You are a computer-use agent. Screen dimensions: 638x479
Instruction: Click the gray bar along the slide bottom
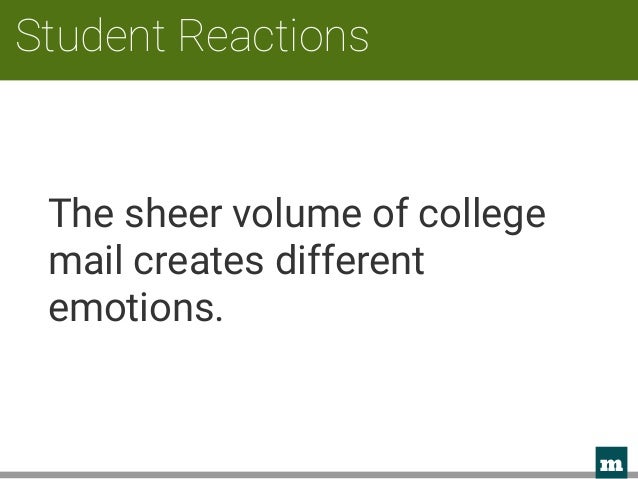coord(297,475)
